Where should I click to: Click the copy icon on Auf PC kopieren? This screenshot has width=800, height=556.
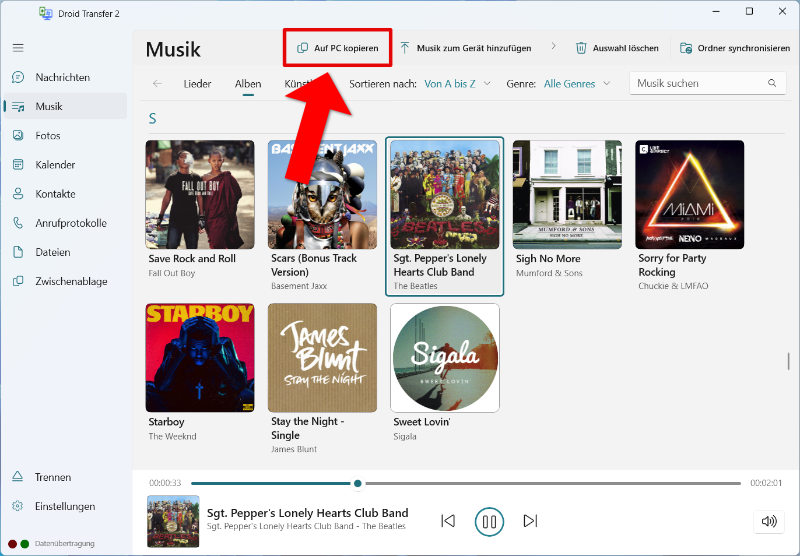point(303,48)
